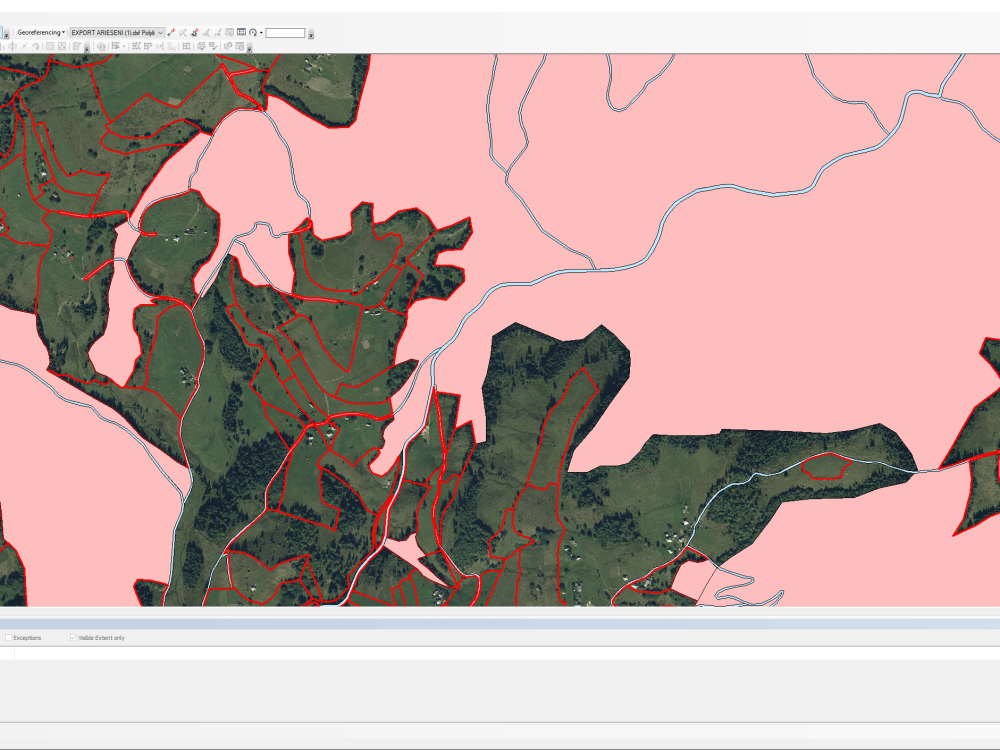Select the Topology Edit tool
This screenshot has width=1000, height=750.
(x=115, y=46)
